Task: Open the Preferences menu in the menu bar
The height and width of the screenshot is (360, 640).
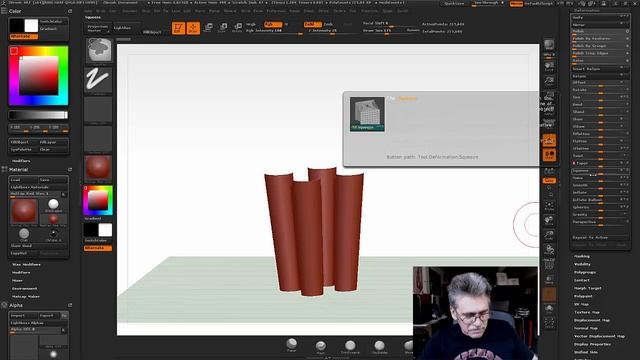Action: [276, 11]
